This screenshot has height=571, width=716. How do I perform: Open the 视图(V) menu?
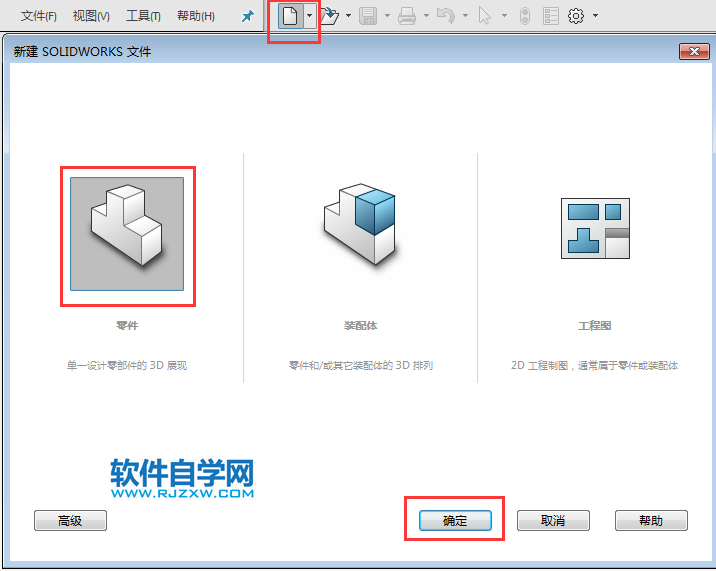91,16
